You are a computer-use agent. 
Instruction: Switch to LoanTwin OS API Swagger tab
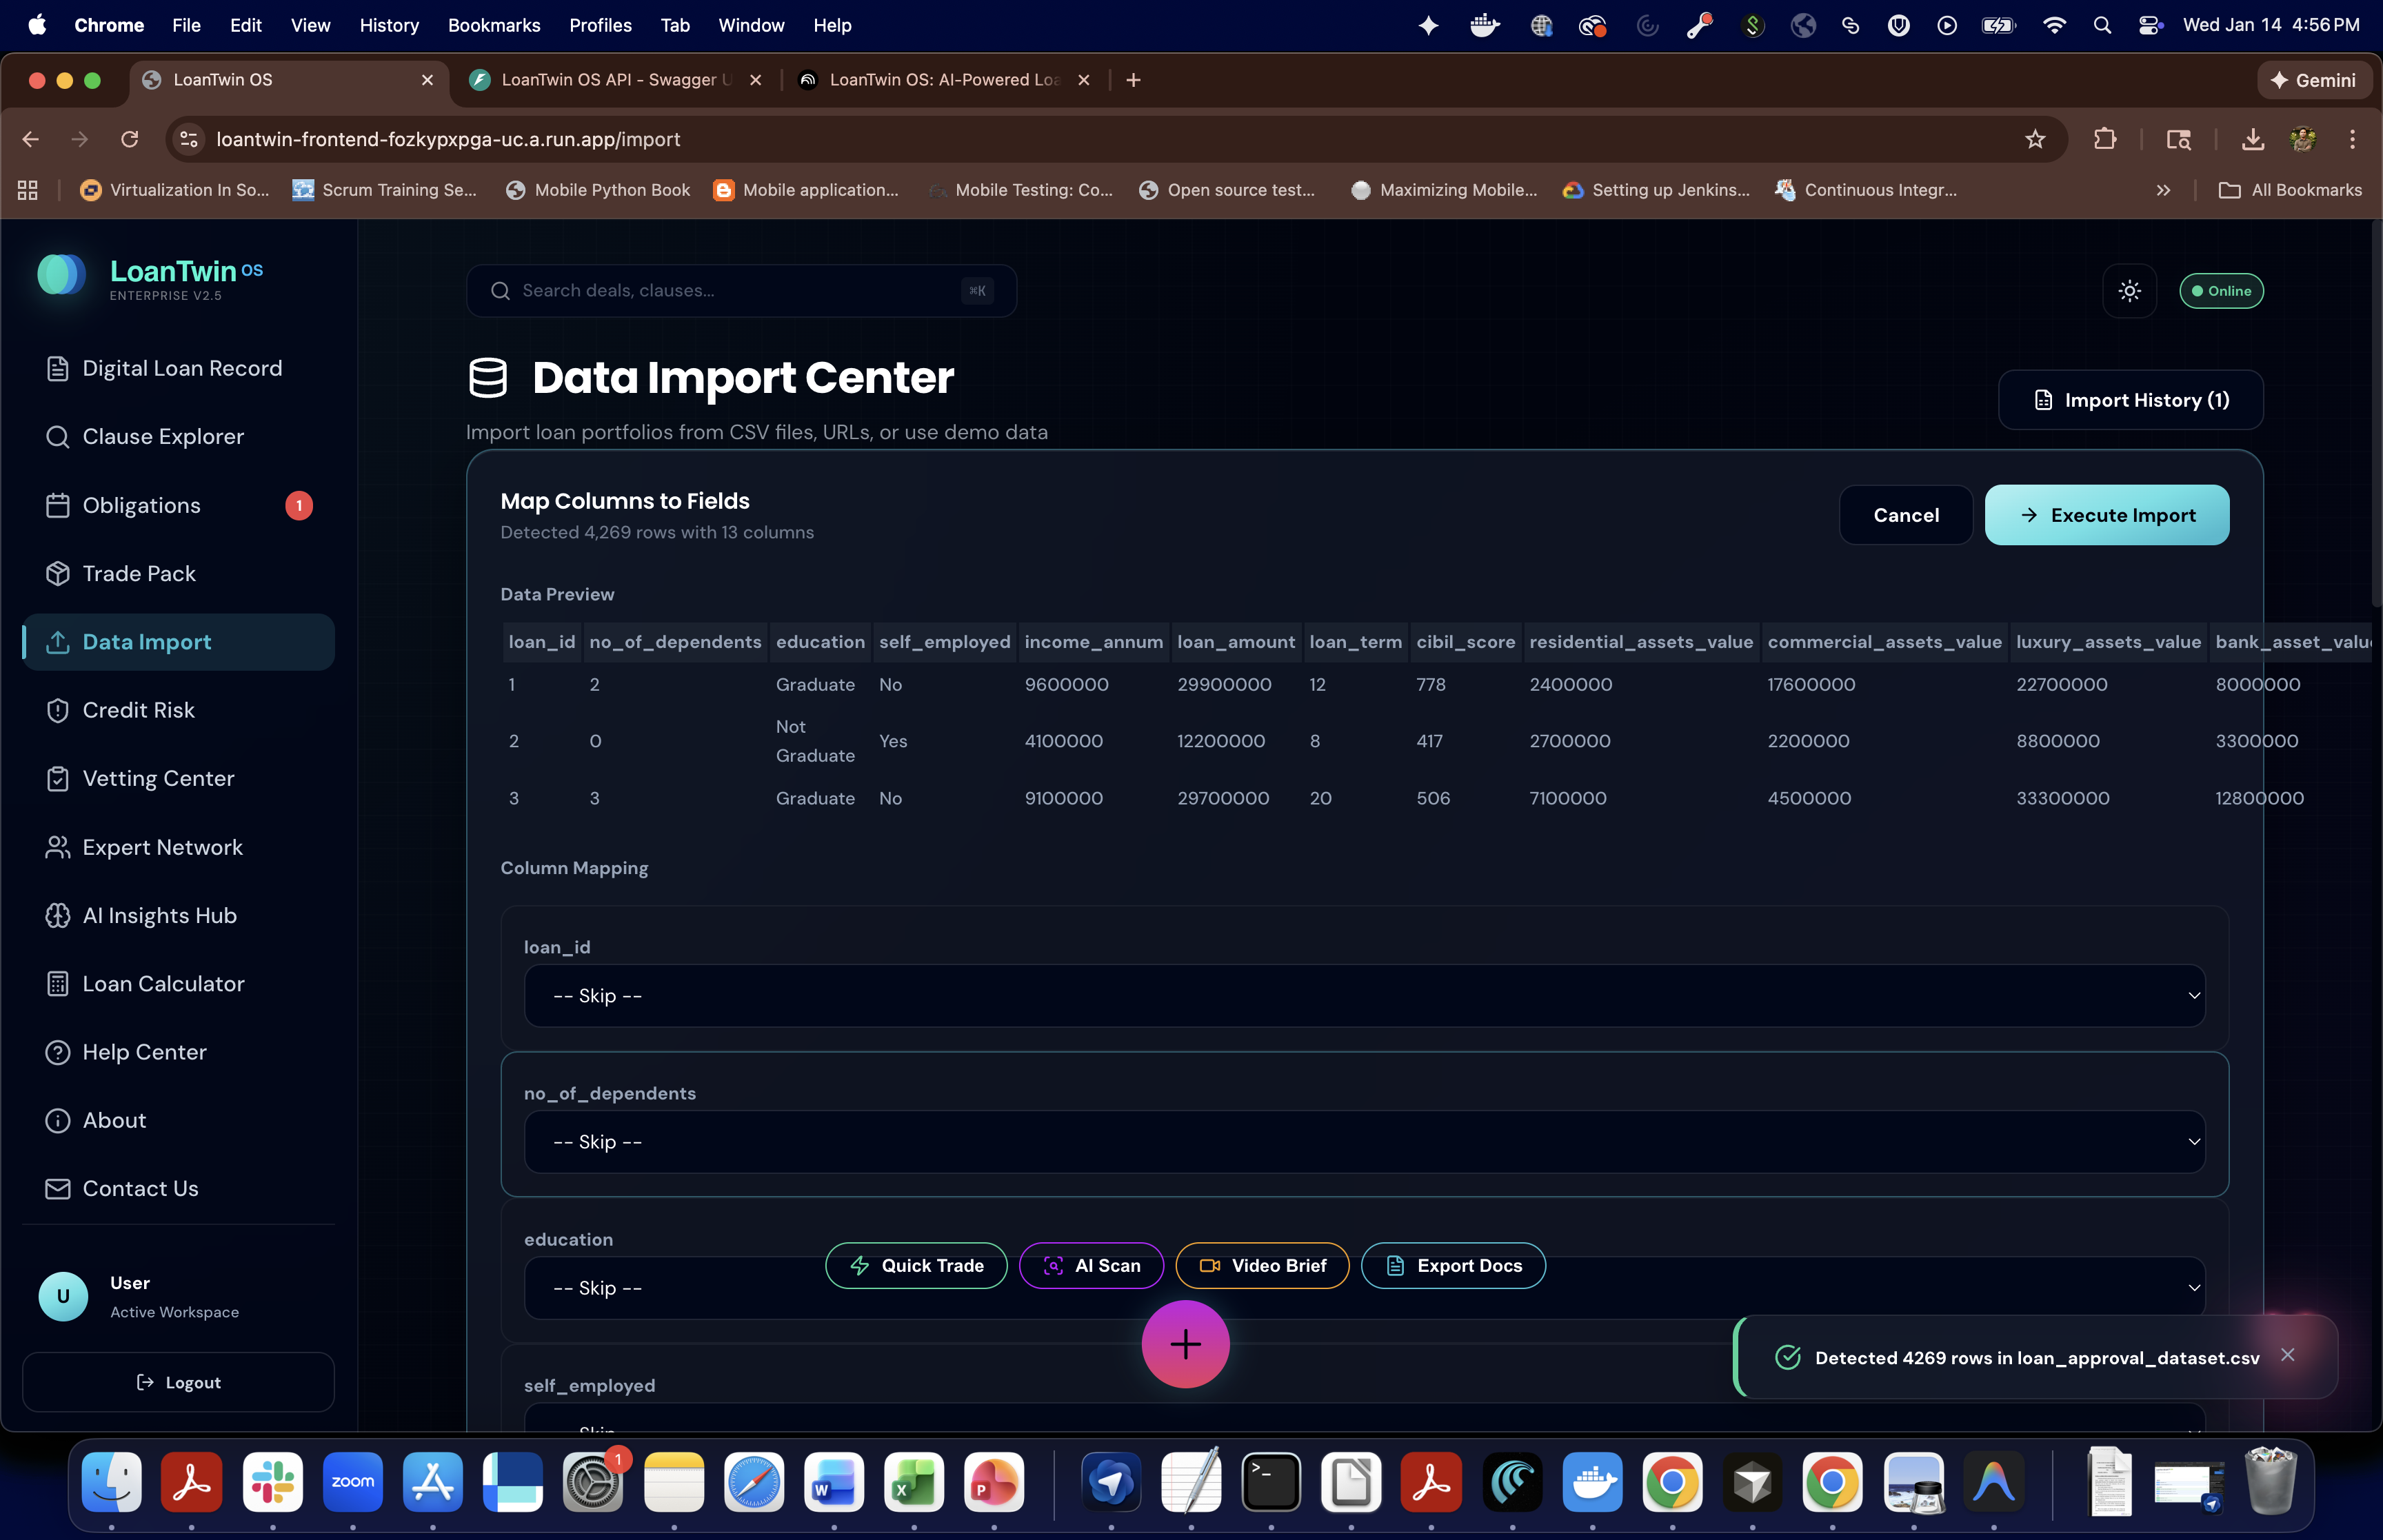pos(615,80)
